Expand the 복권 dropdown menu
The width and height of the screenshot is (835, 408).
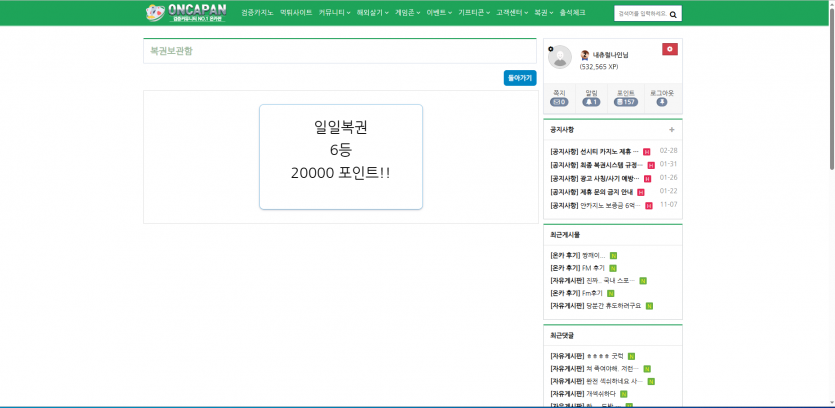click(544, 12)
